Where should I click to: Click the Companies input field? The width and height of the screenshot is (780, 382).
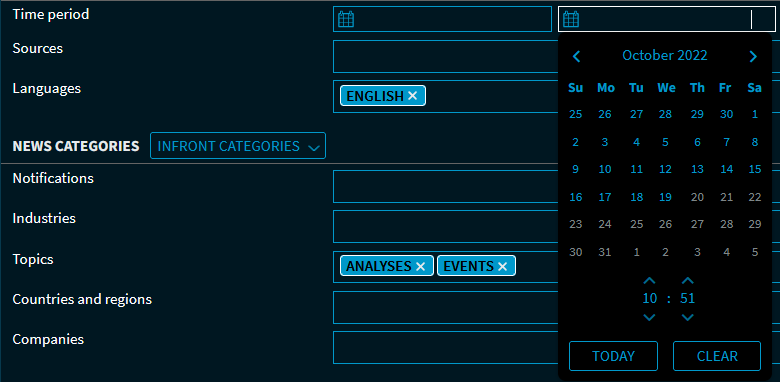point(445,348)
